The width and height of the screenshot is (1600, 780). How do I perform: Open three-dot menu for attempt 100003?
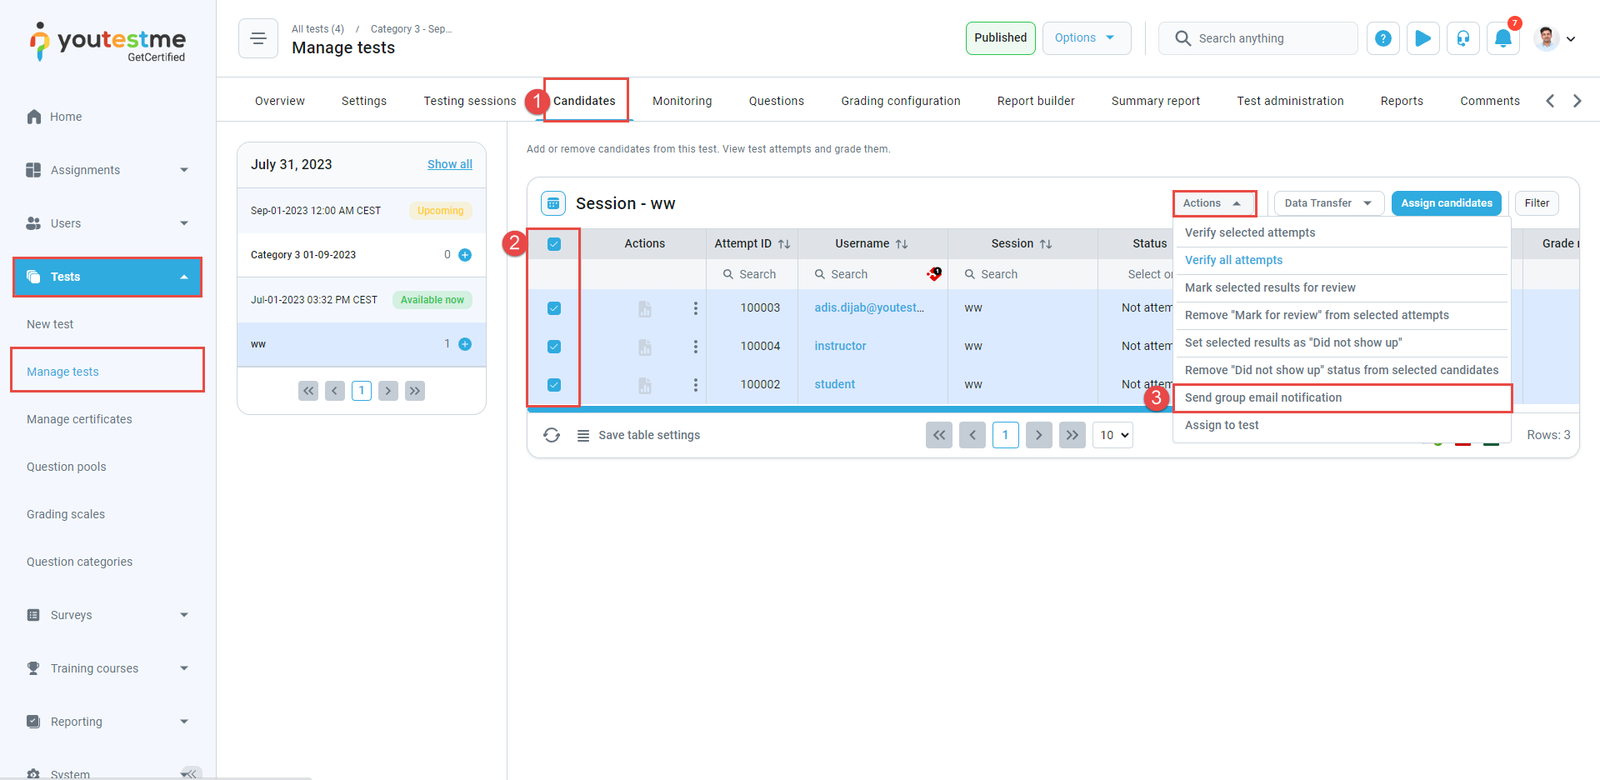696,308
